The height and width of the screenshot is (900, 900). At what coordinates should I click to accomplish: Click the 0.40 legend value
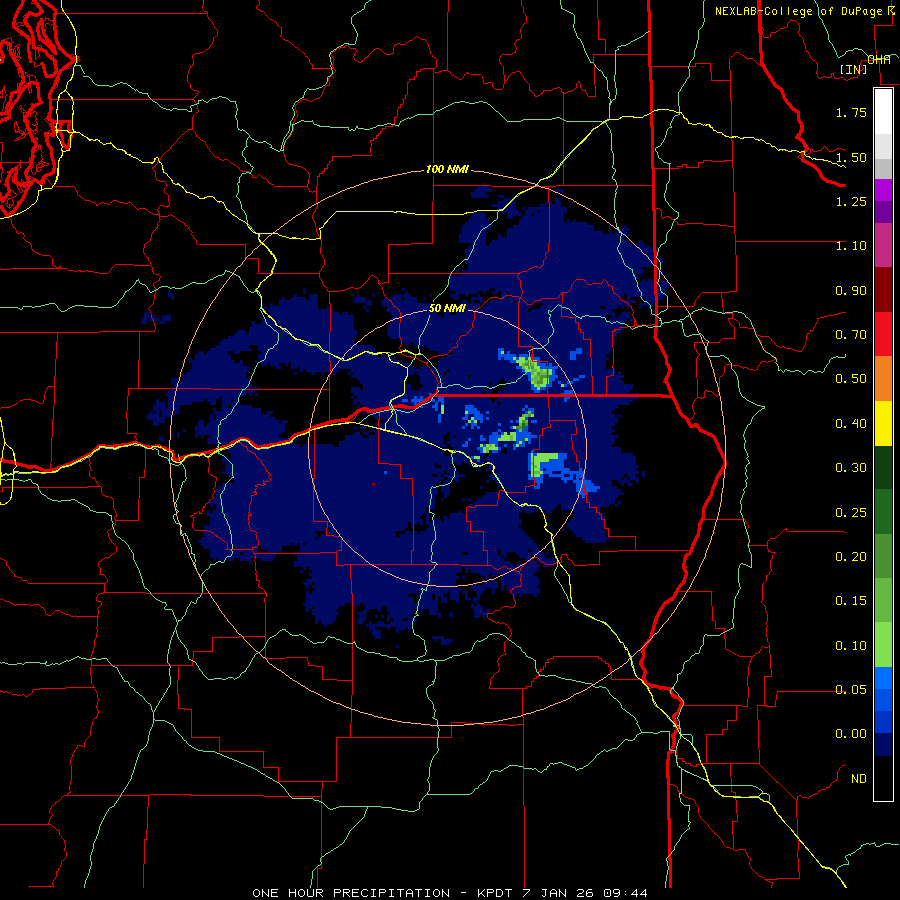851,424
